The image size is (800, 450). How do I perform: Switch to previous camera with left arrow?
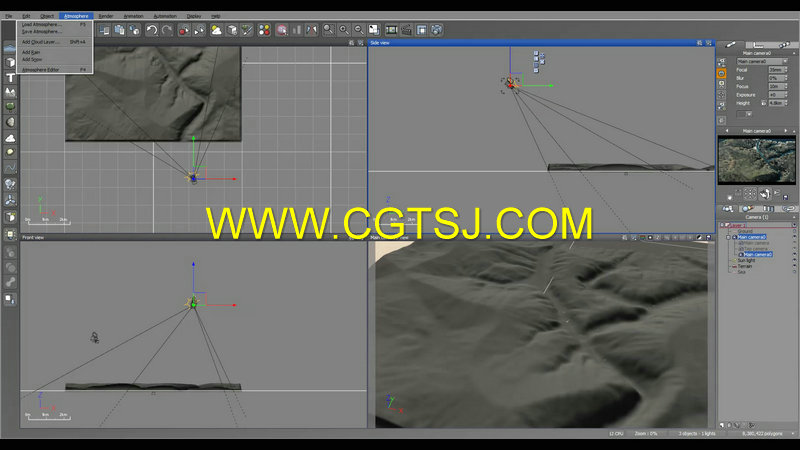click(727, 131)
